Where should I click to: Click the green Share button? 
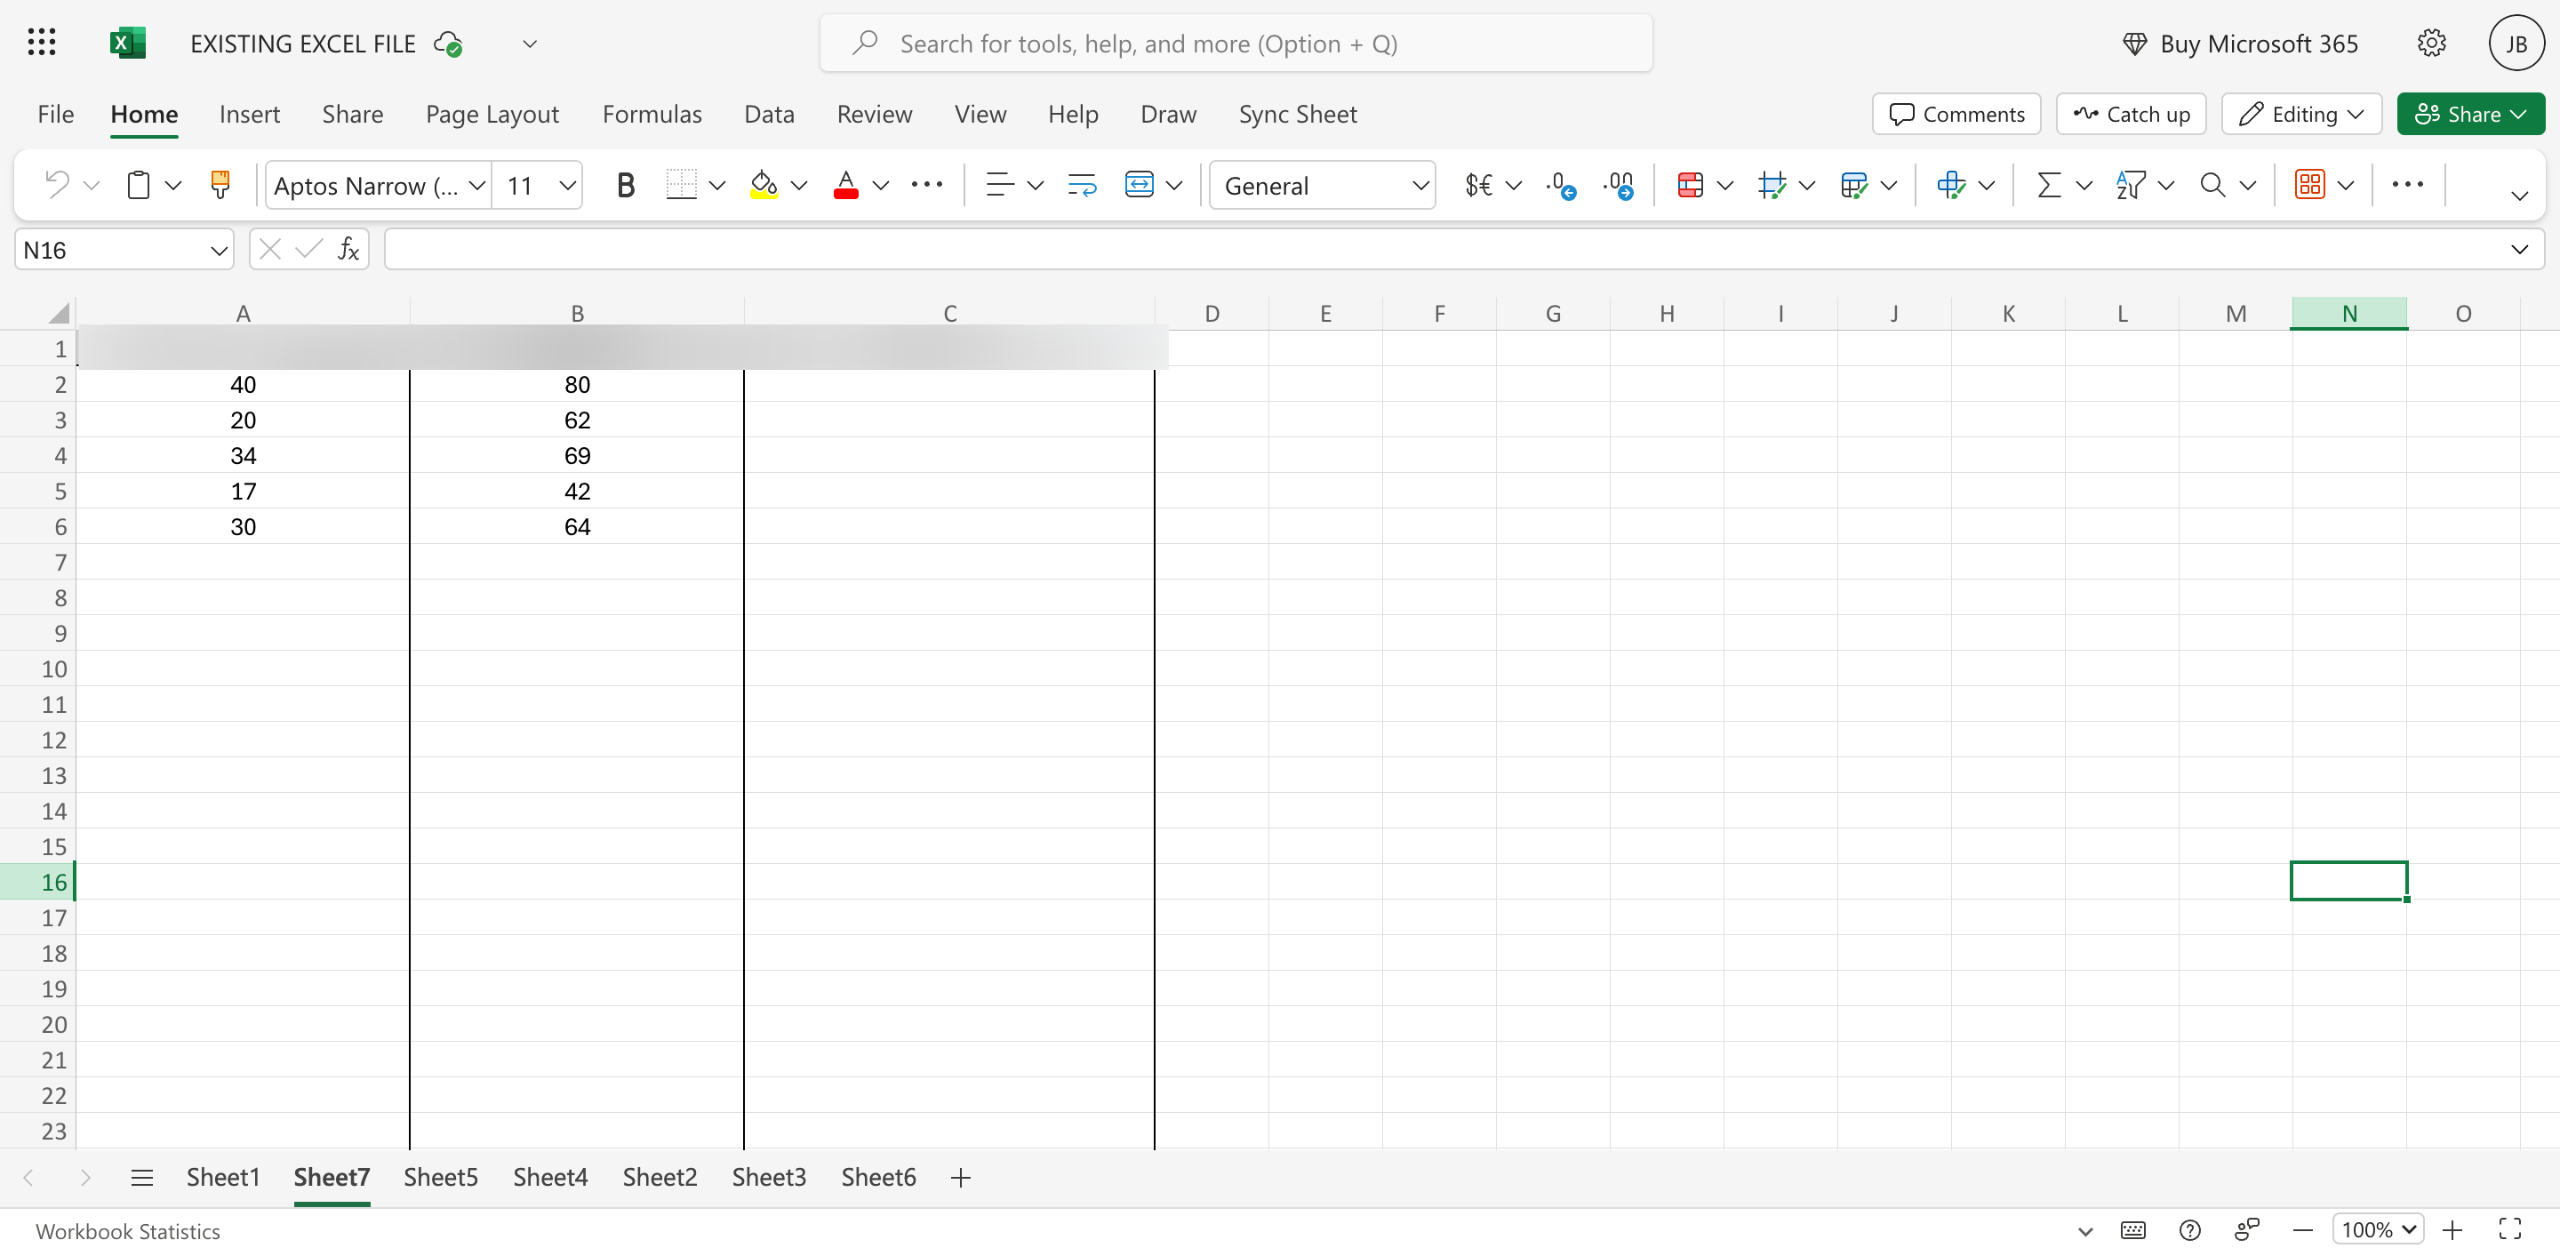pos(2470,114)
